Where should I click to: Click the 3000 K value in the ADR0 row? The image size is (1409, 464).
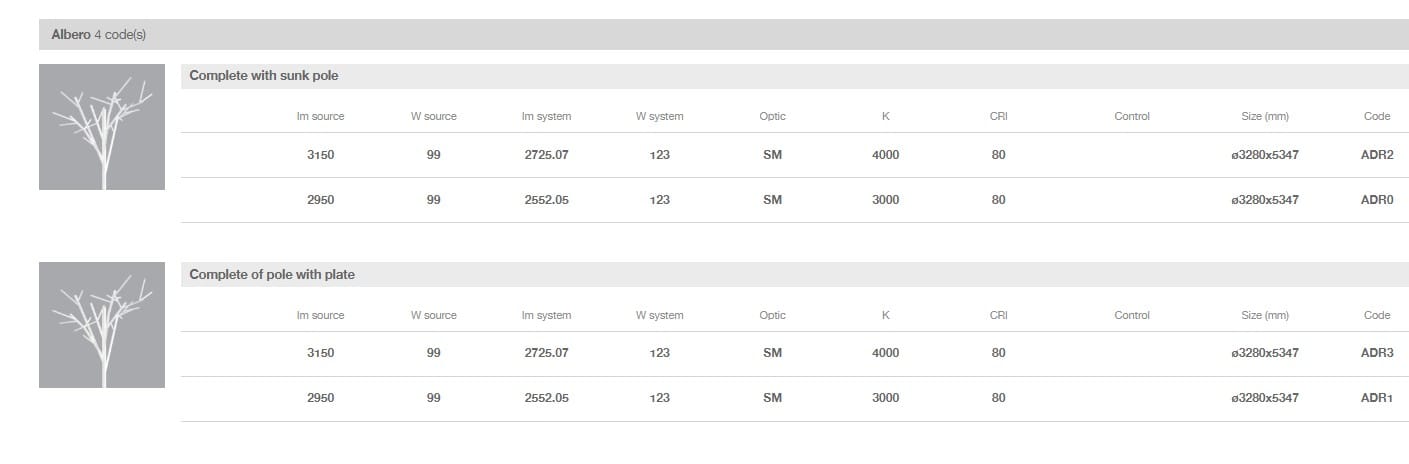tap(885, 200)
